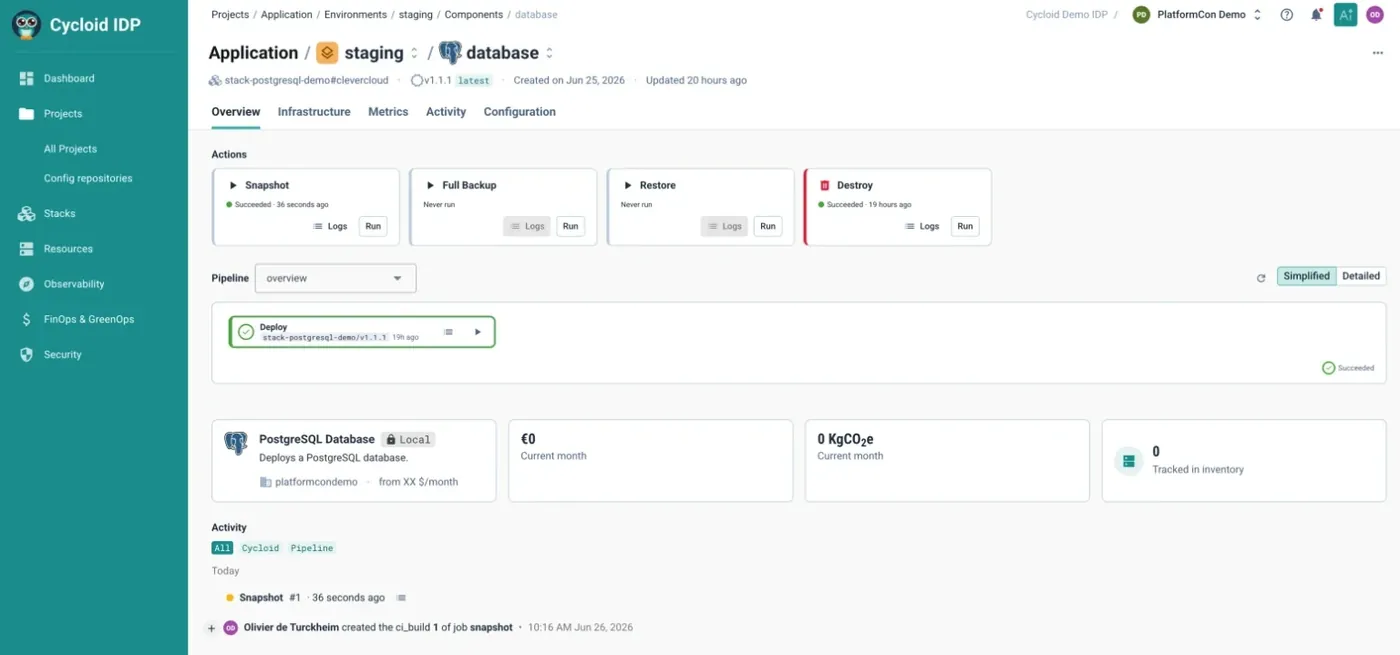Select the Infrastructure tab
Image resolution: width=1400 pixels, height=655 pixels.
pyautogui.click(x=314, y=112)
